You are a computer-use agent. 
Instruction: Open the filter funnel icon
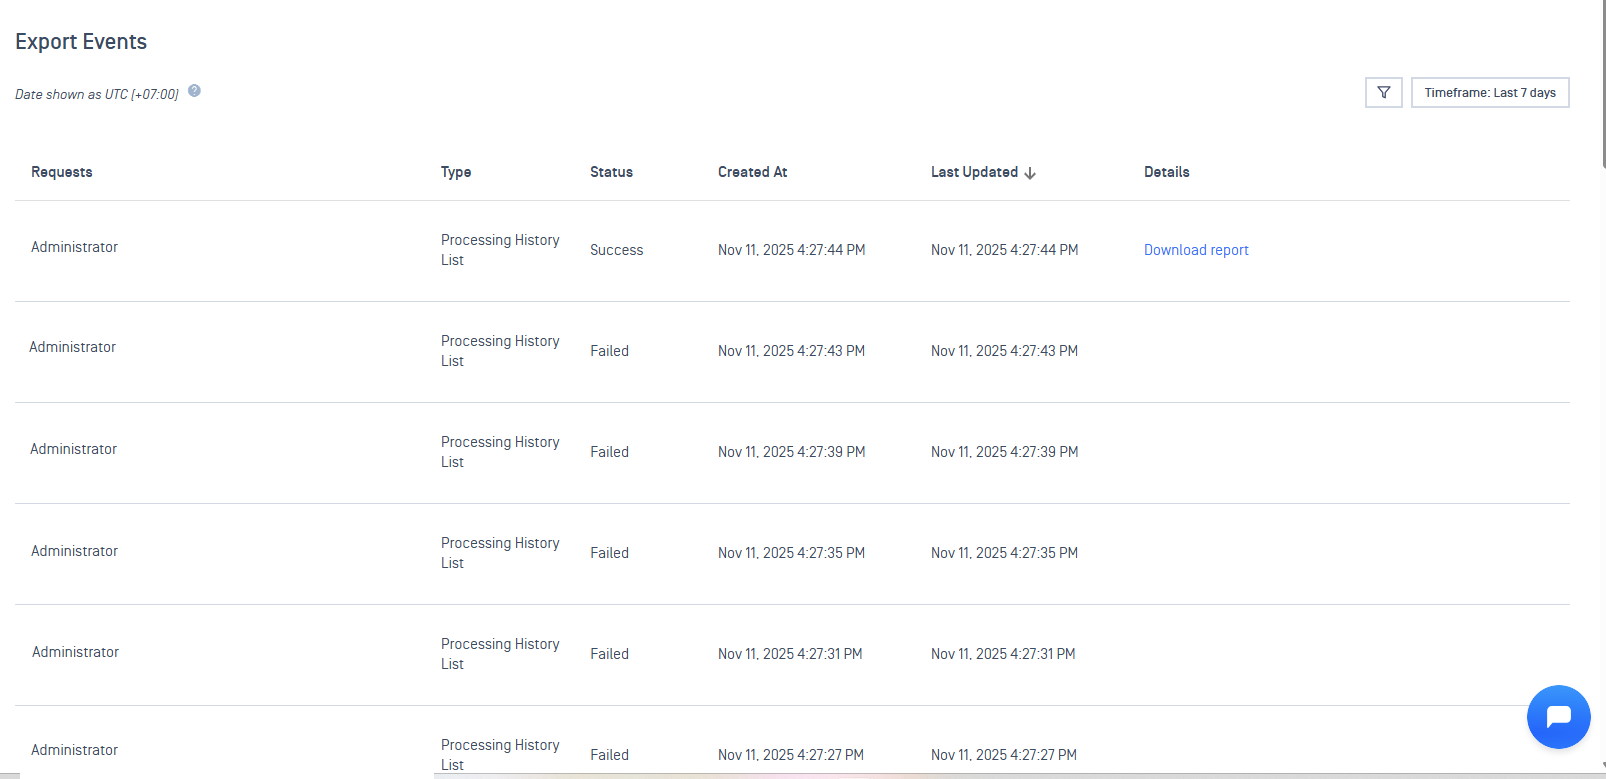[x=1383, y=93]
